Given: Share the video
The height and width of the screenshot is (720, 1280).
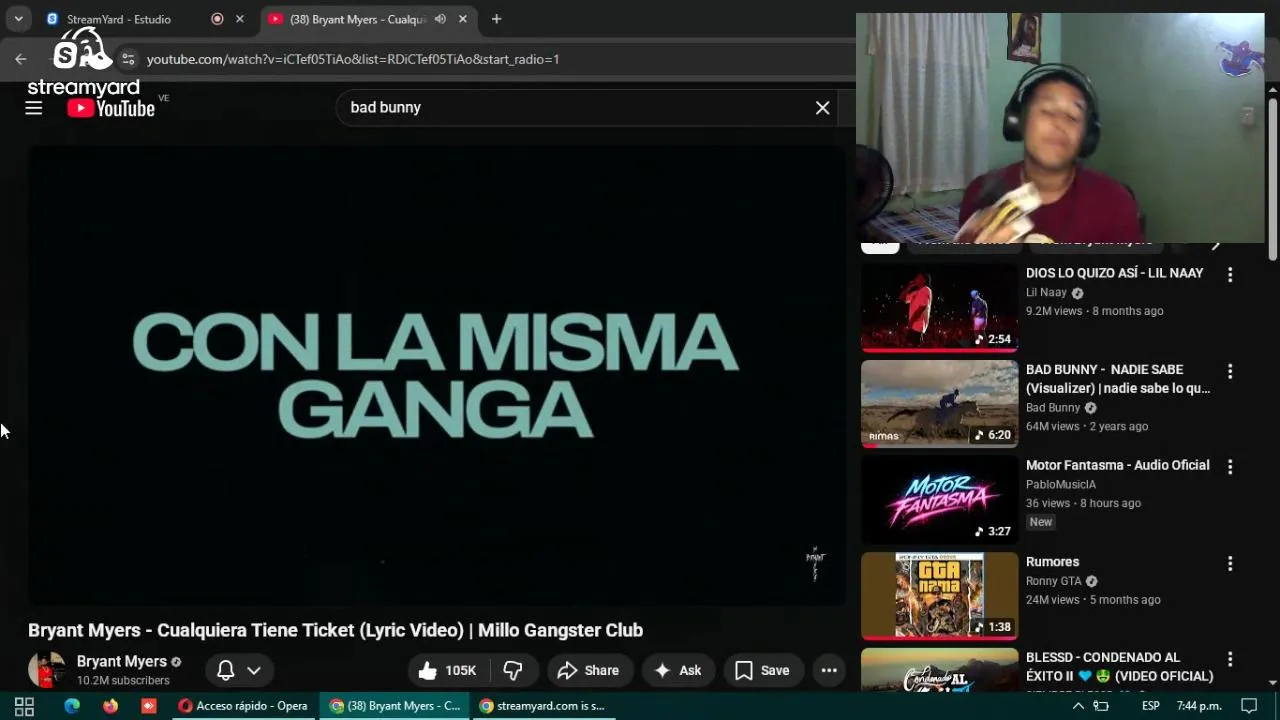Looking at the screenshot, I should tap(588, 670).
